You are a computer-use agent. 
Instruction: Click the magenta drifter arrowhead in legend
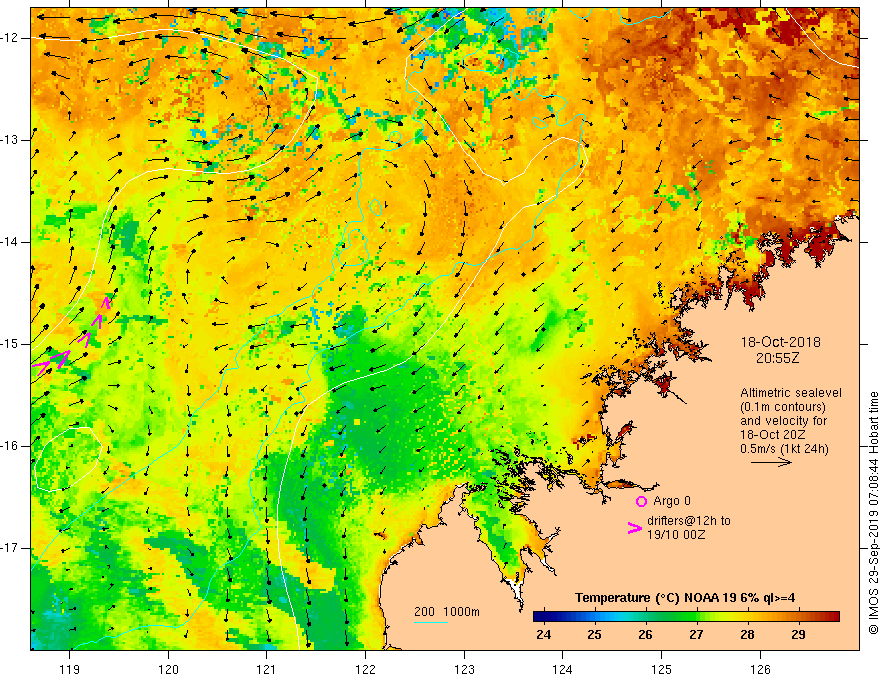click(634, 528)
